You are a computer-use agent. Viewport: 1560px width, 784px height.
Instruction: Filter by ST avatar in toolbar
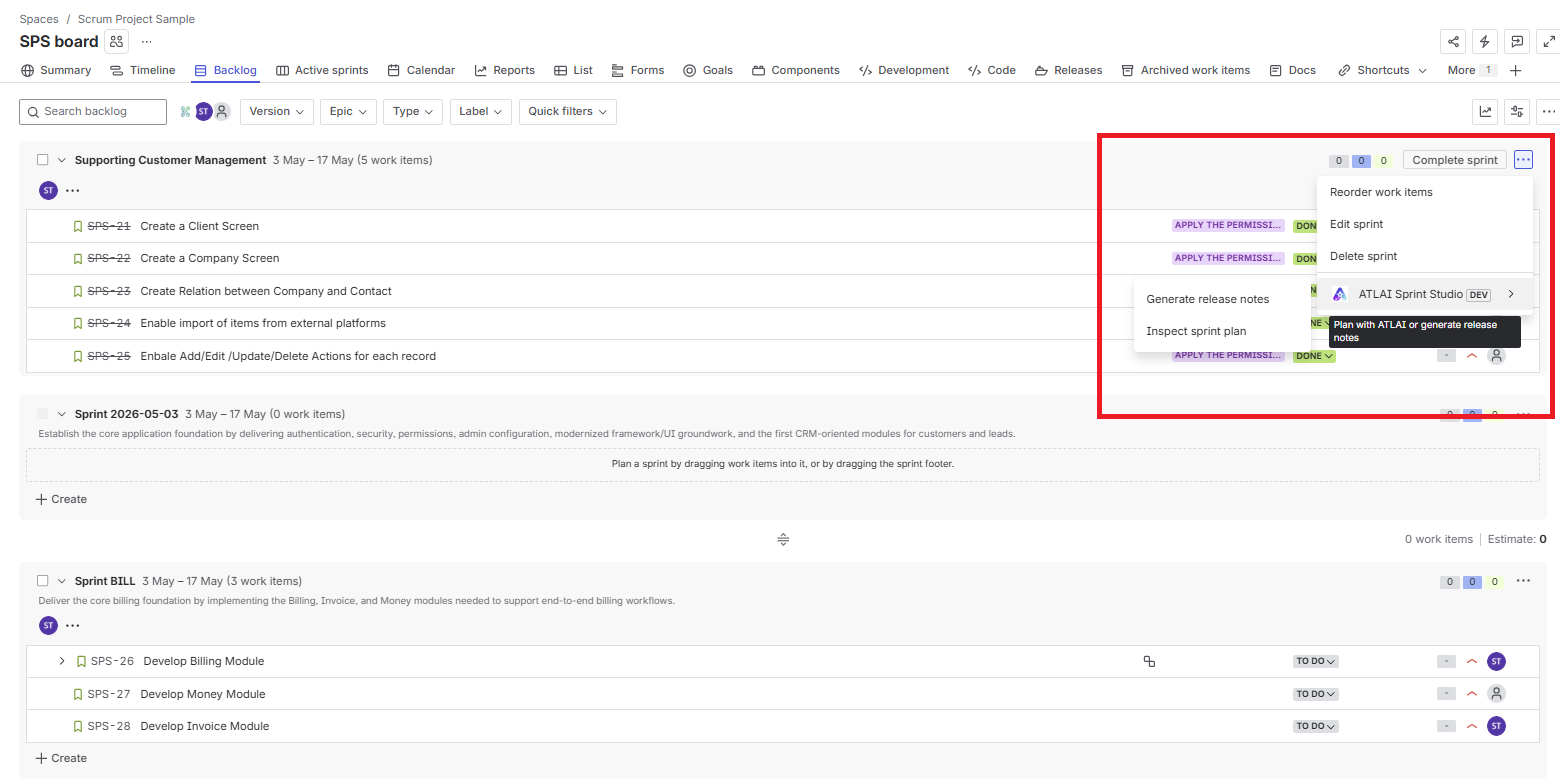coord(203,111)
